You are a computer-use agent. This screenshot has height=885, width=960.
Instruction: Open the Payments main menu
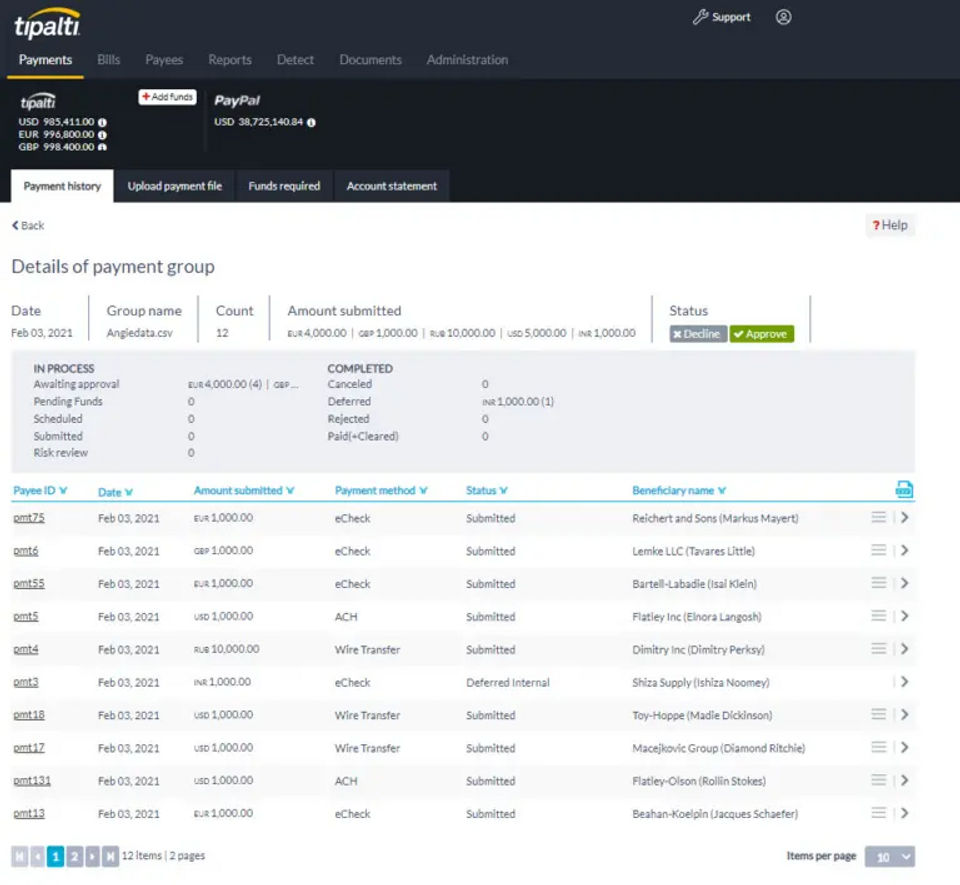coord(45,60)
